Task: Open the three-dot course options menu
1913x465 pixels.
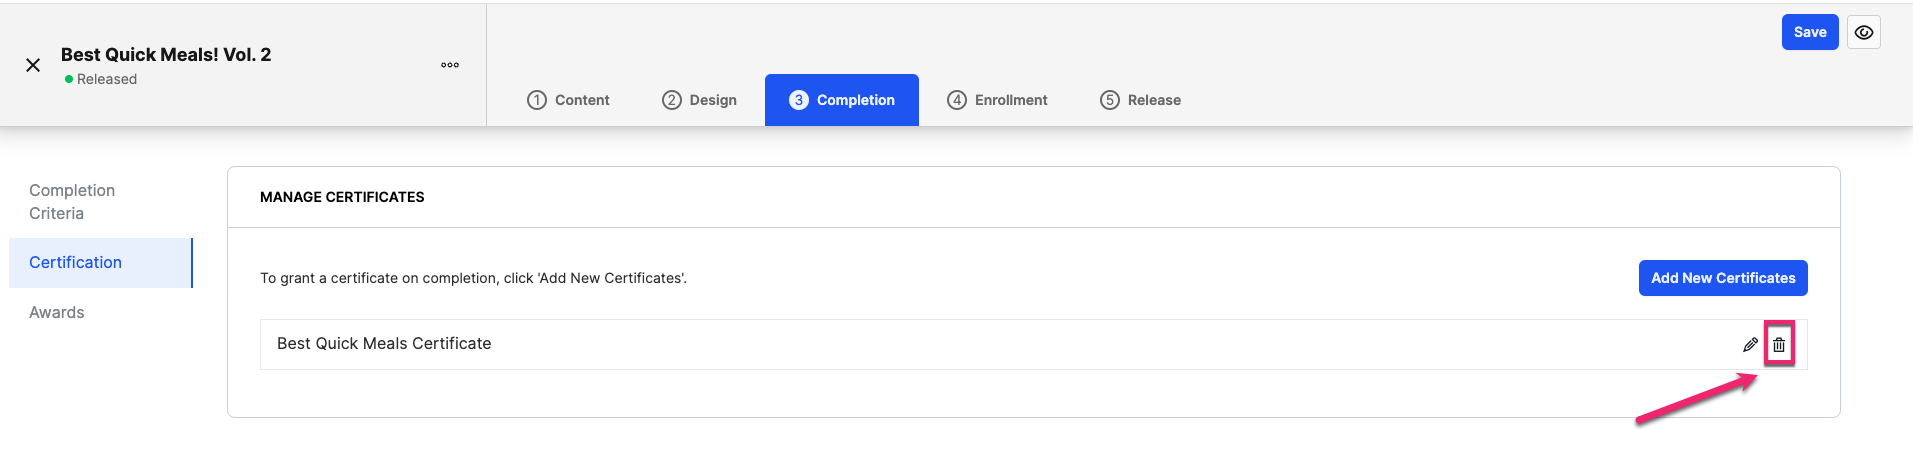Action: coord(450,65)
